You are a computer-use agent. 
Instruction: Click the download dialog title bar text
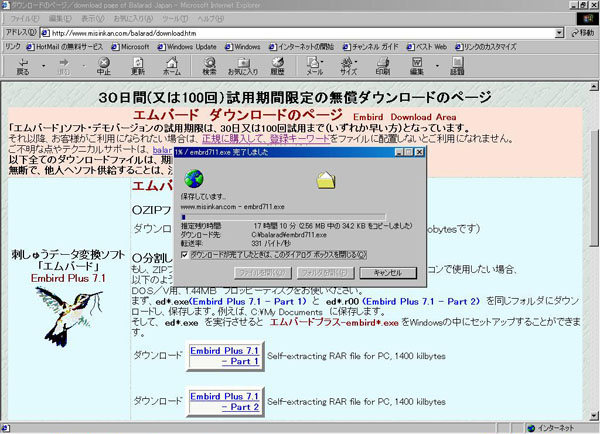(x=221, y=152)
